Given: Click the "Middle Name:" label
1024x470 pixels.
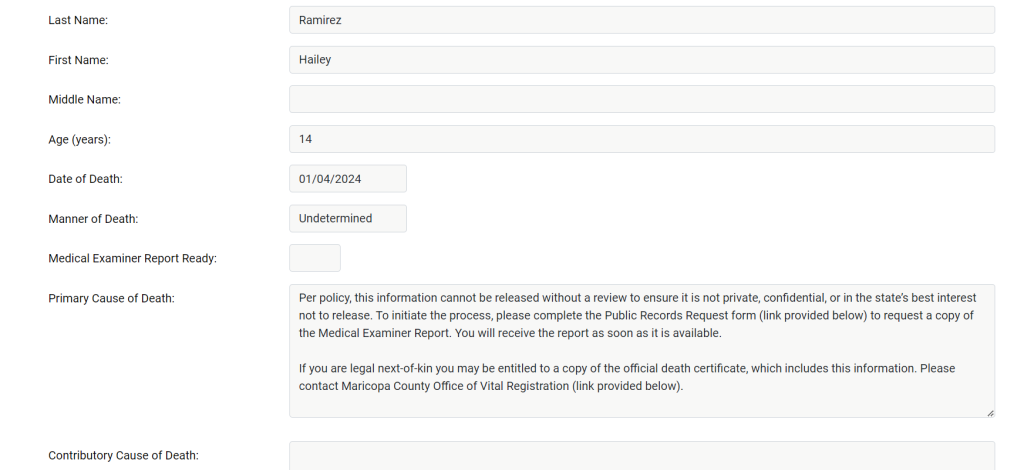Looking at the screenshot, I should [84, 99].
